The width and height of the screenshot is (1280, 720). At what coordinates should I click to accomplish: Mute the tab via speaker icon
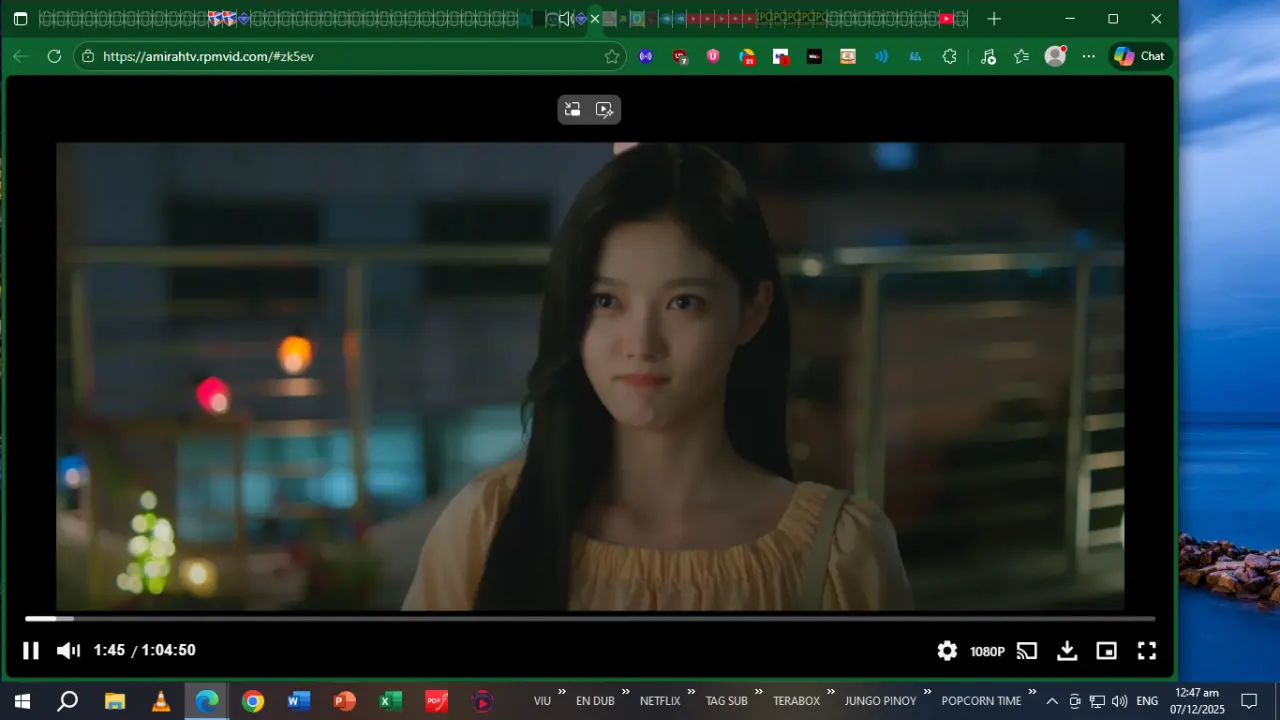coord(565,18)
